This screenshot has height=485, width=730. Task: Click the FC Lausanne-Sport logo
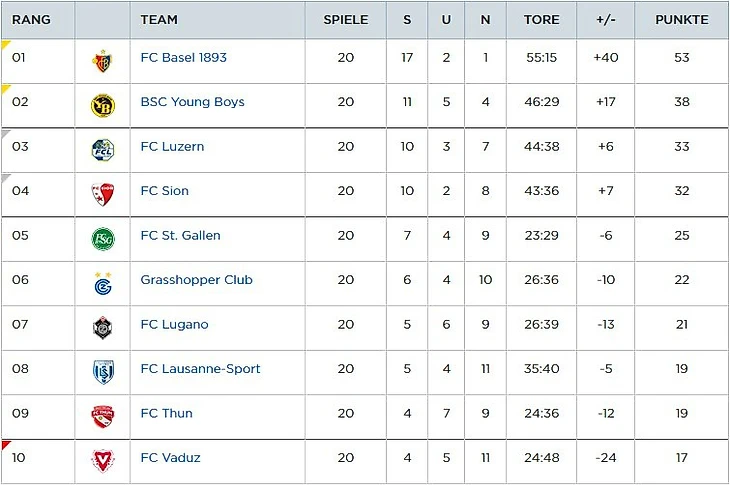pyautogui.click(x=102, y=371)
